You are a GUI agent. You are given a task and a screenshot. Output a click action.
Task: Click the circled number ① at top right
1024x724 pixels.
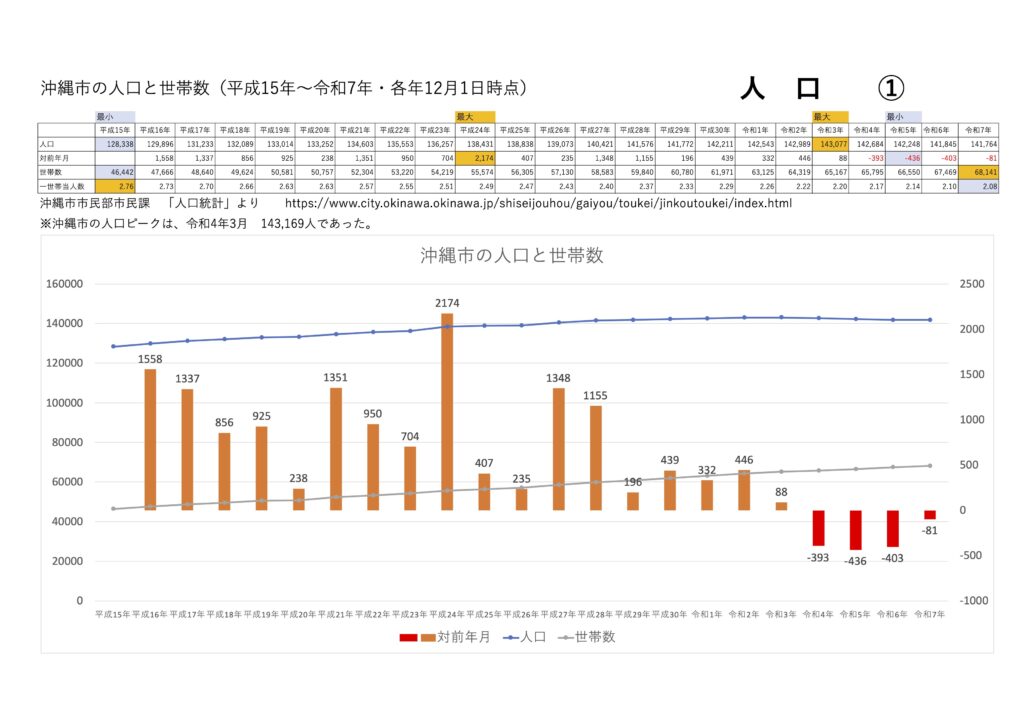pos(889,88)
